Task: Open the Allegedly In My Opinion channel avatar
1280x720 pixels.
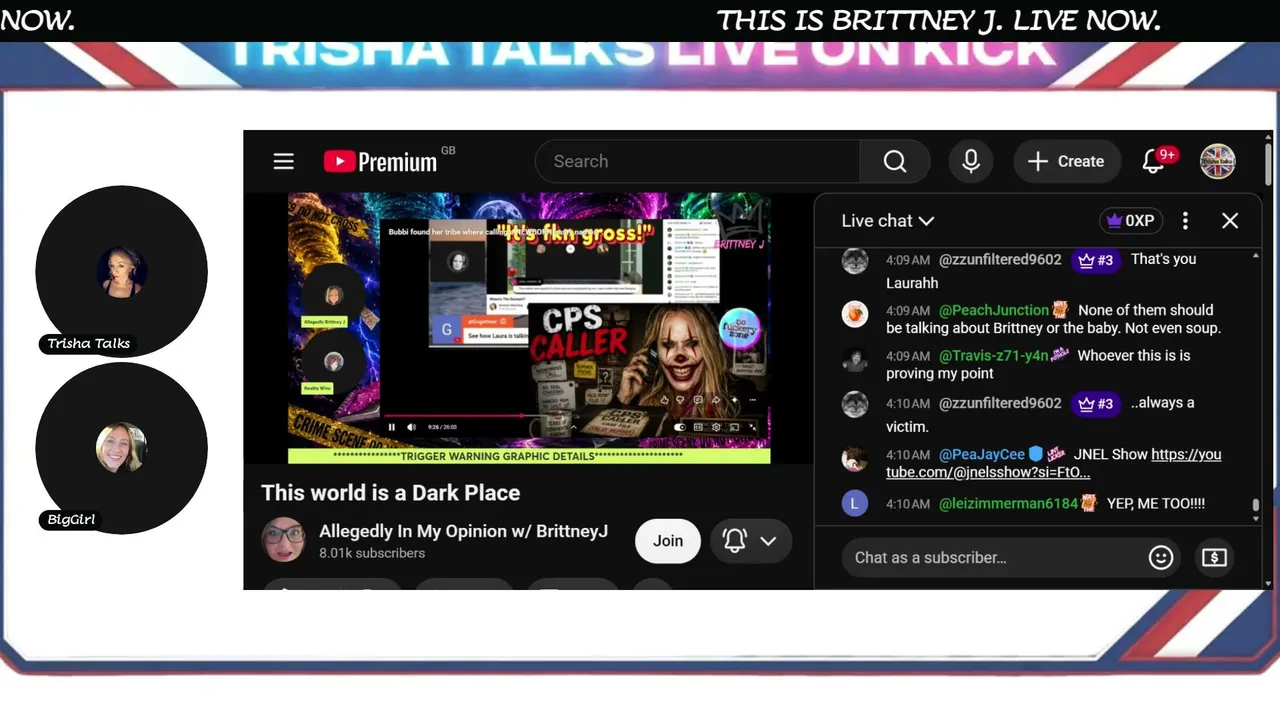Action: click(283, 540)
